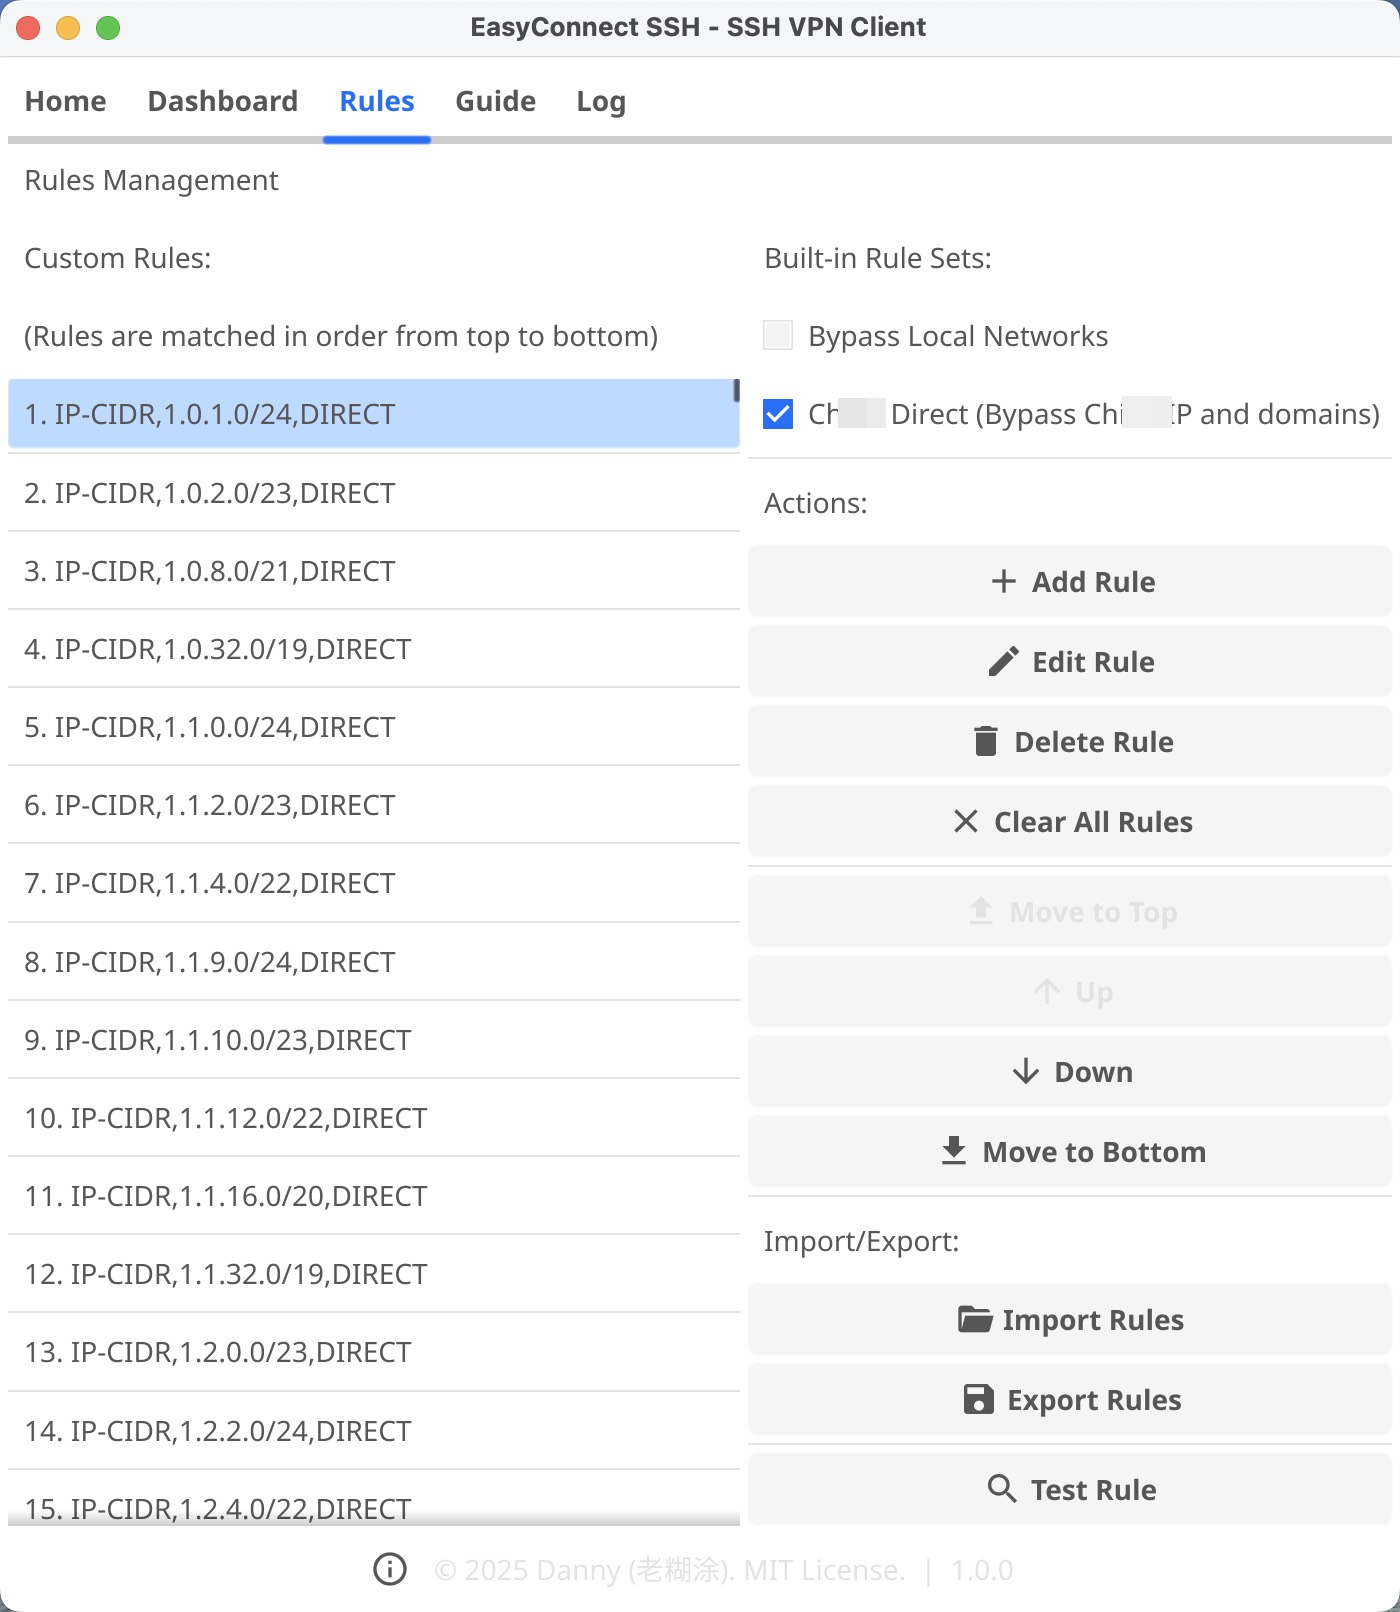Select rule 4. IP-CIDR,1.0.32.0/19,DIRECT
1400x1612 pixels.
point(373,648)
